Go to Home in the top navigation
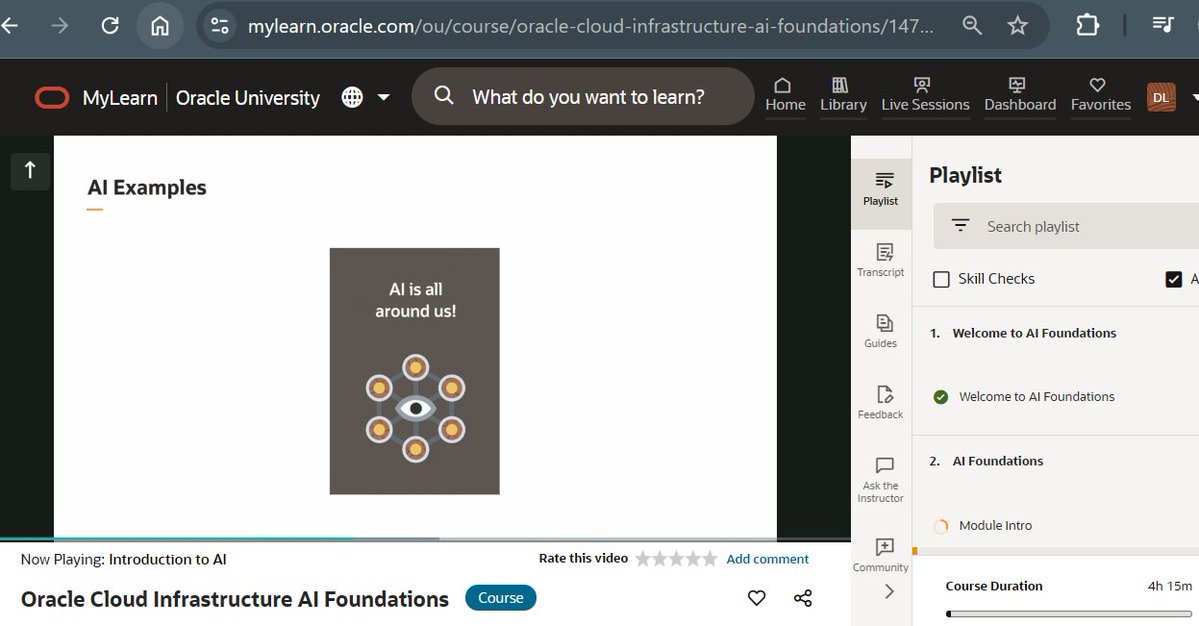Viewport: 1199px width, 626px height. (x=785, y=95)
